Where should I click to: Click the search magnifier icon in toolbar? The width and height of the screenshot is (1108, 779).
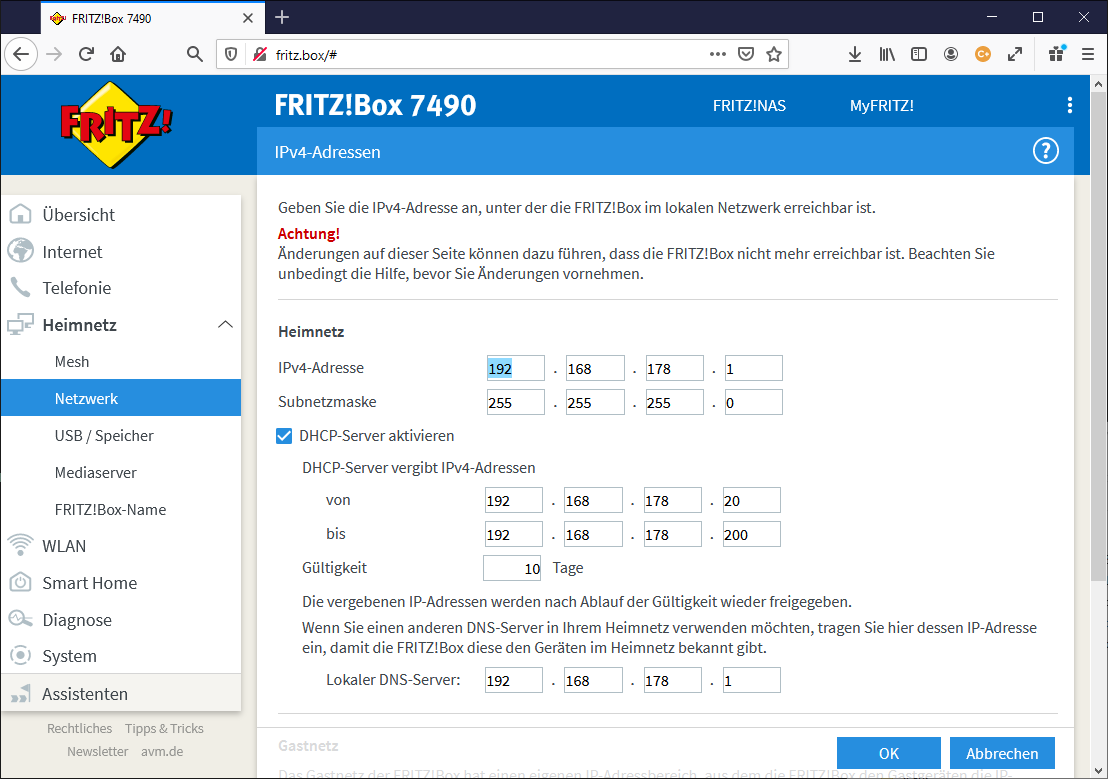pyautogui.click(x=195, y=54)
